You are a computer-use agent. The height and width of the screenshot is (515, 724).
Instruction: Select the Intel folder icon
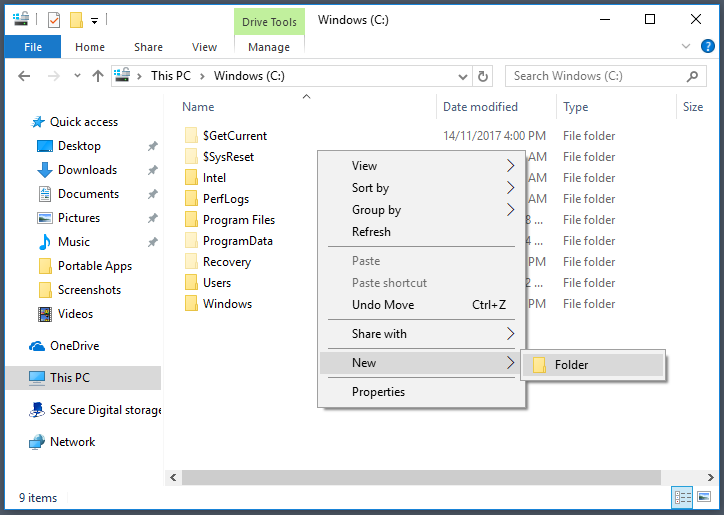tap(191, 178)
